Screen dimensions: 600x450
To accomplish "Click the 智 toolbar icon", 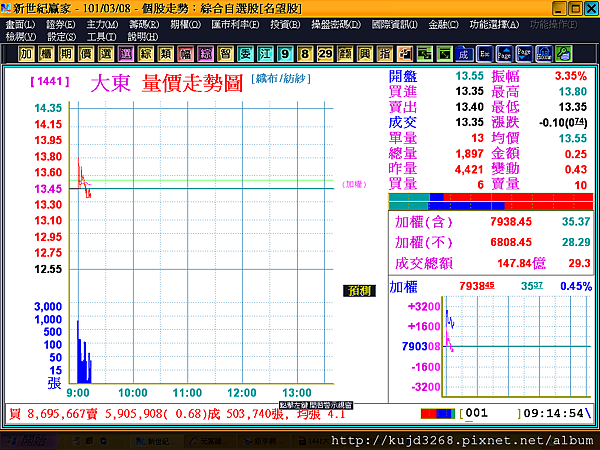I will tap(225, 54).
